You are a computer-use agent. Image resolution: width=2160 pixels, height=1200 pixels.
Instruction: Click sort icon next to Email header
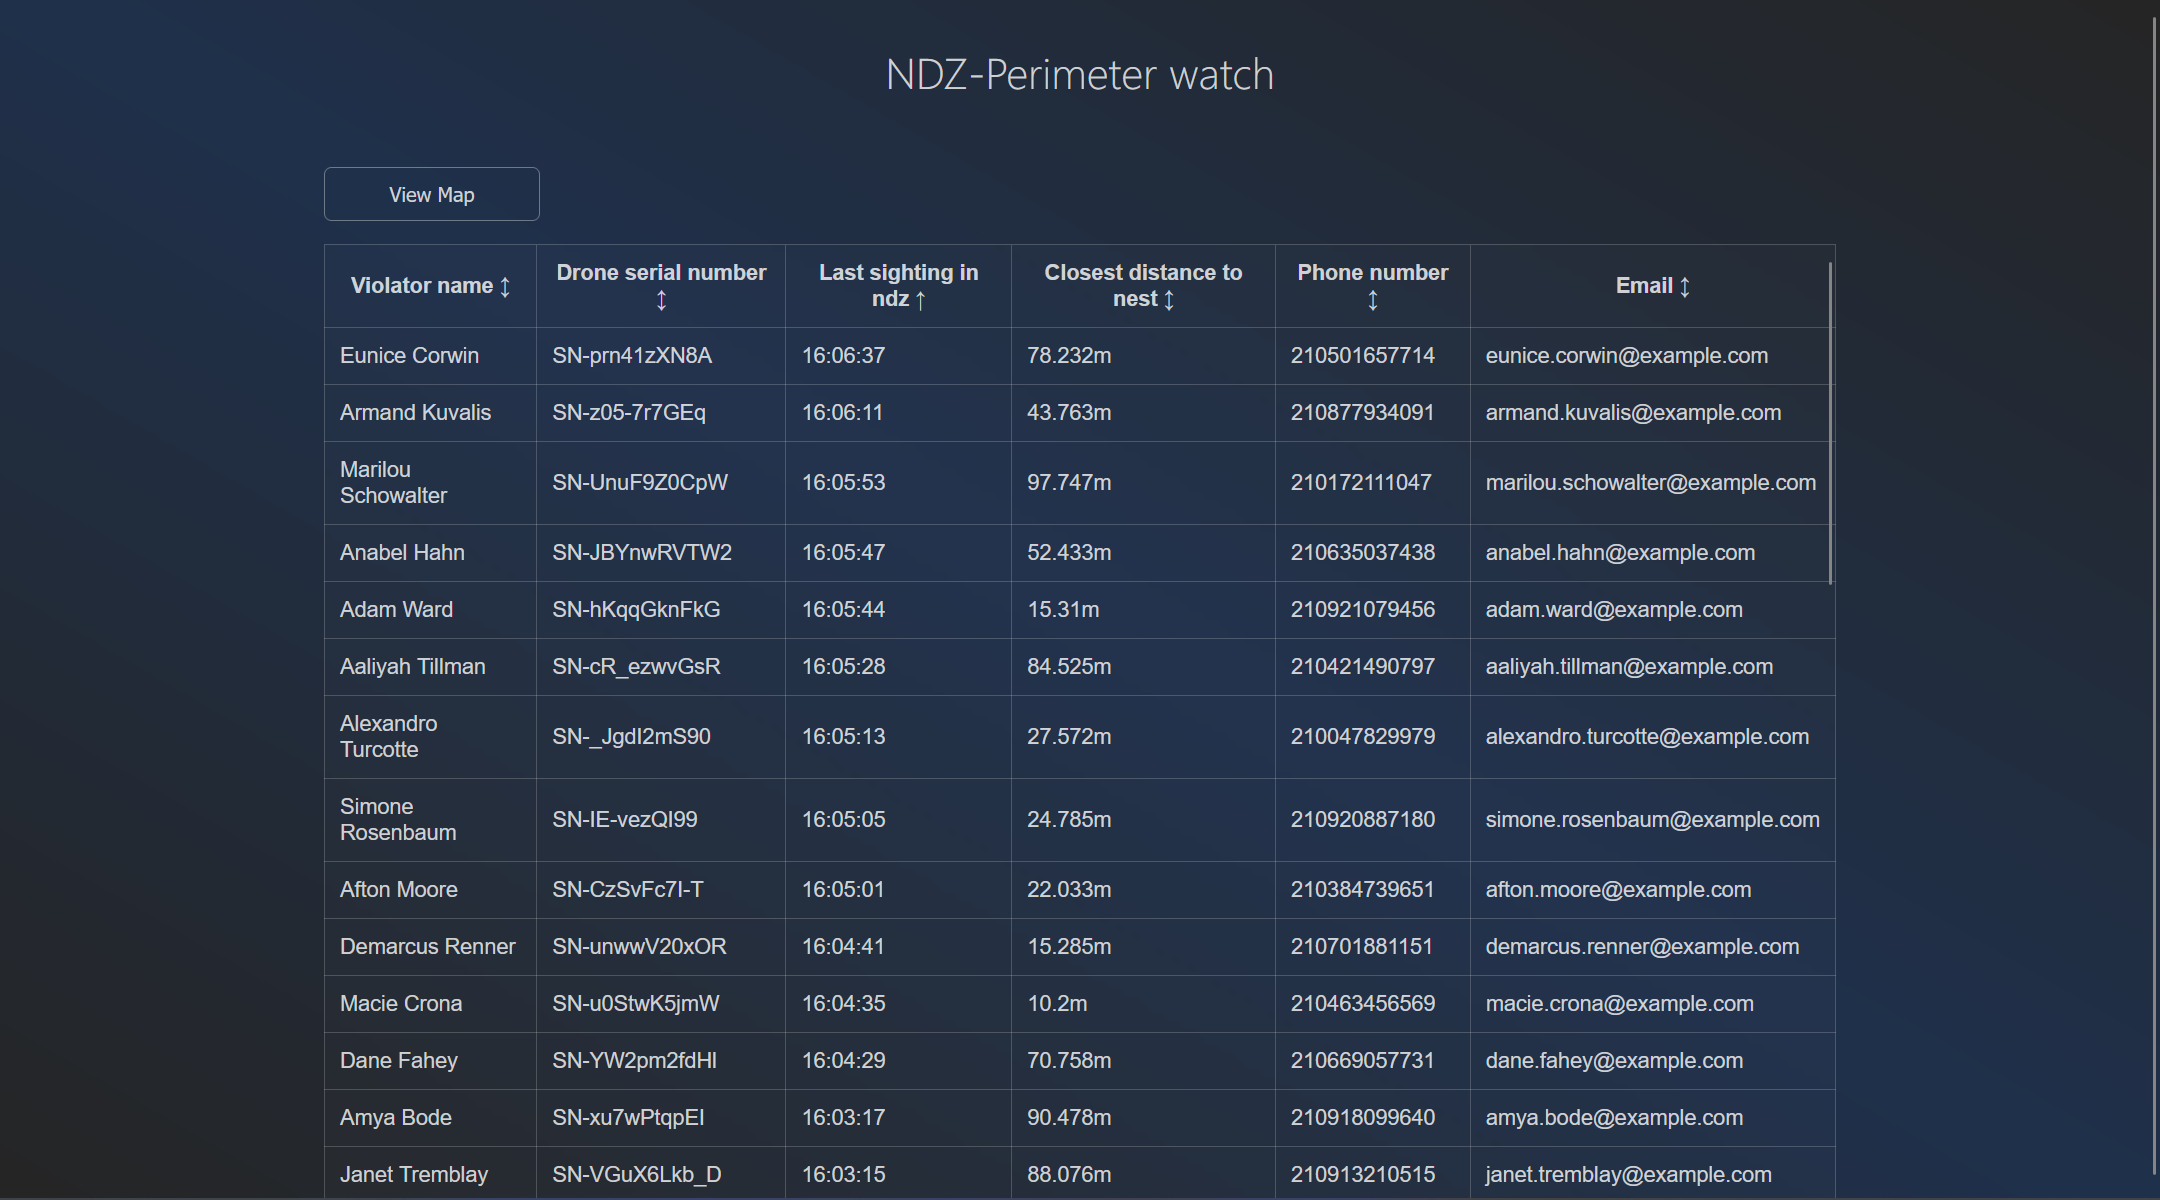[x=1685, y=287]
